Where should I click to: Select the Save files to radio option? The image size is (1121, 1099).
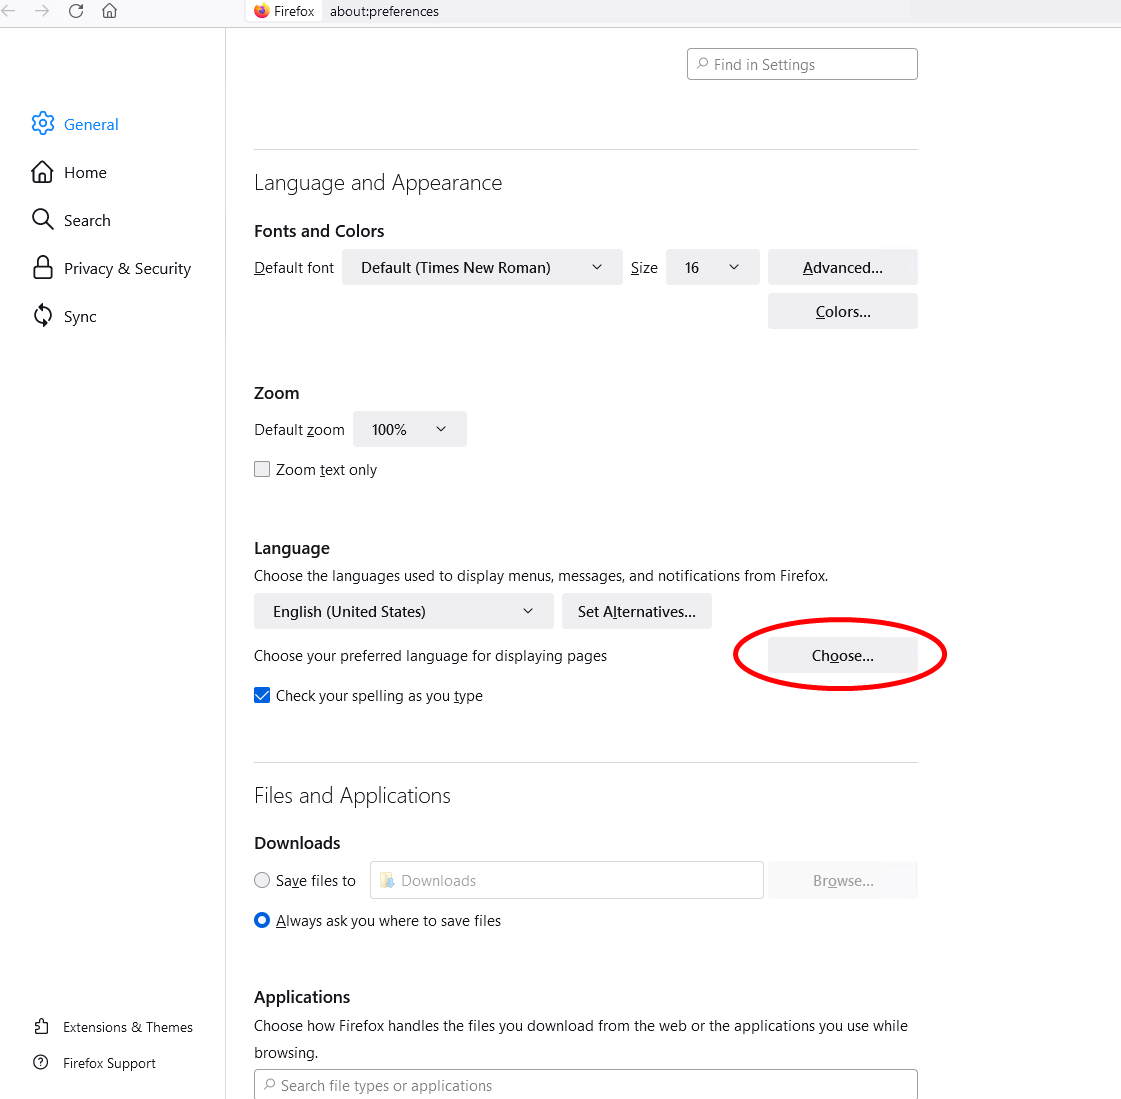coord(262,880)
